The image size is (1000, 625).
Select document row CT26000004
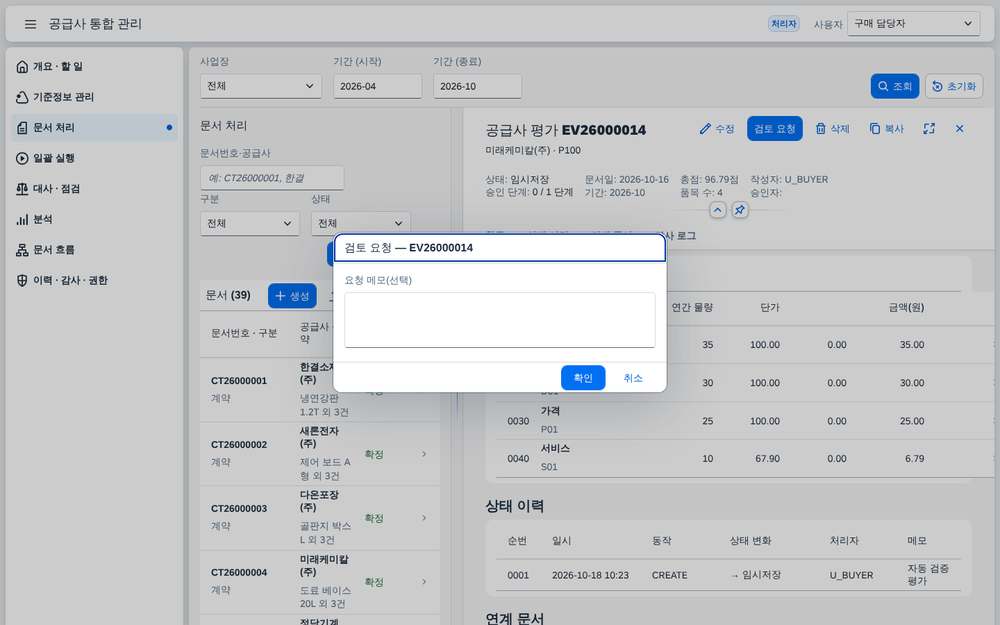click(320, 582)
